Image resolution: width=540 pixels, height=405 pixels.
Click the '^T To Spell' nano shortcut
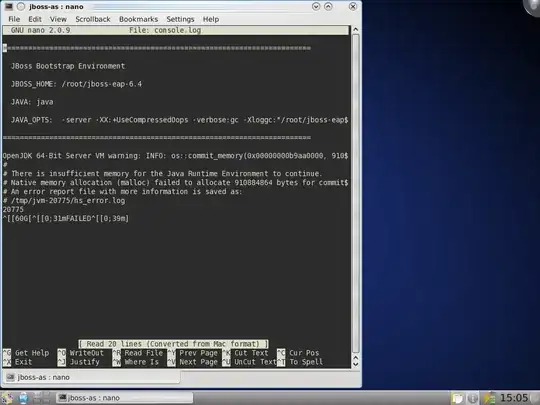pos(300,362)
